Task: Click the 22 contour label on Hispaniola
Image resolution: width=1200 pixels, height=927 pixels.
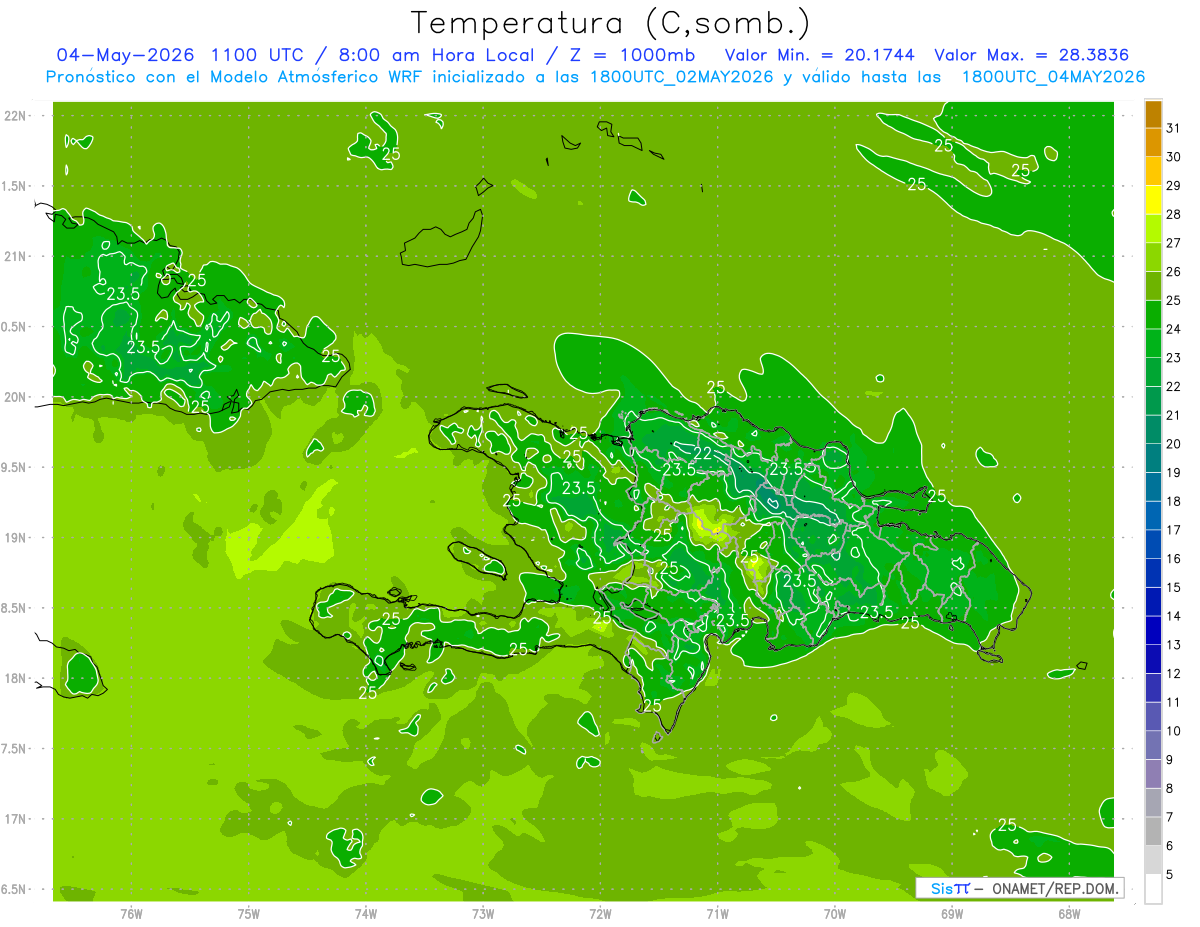Action: [703, 453]
